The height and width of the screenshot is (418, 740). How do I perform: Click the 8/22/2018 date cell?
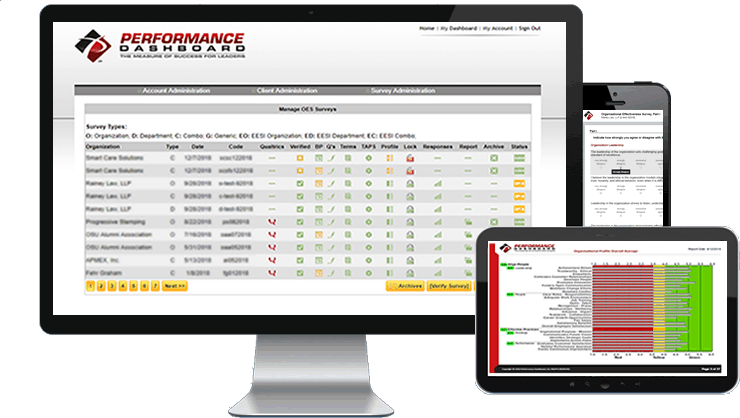tap(198, 222)
